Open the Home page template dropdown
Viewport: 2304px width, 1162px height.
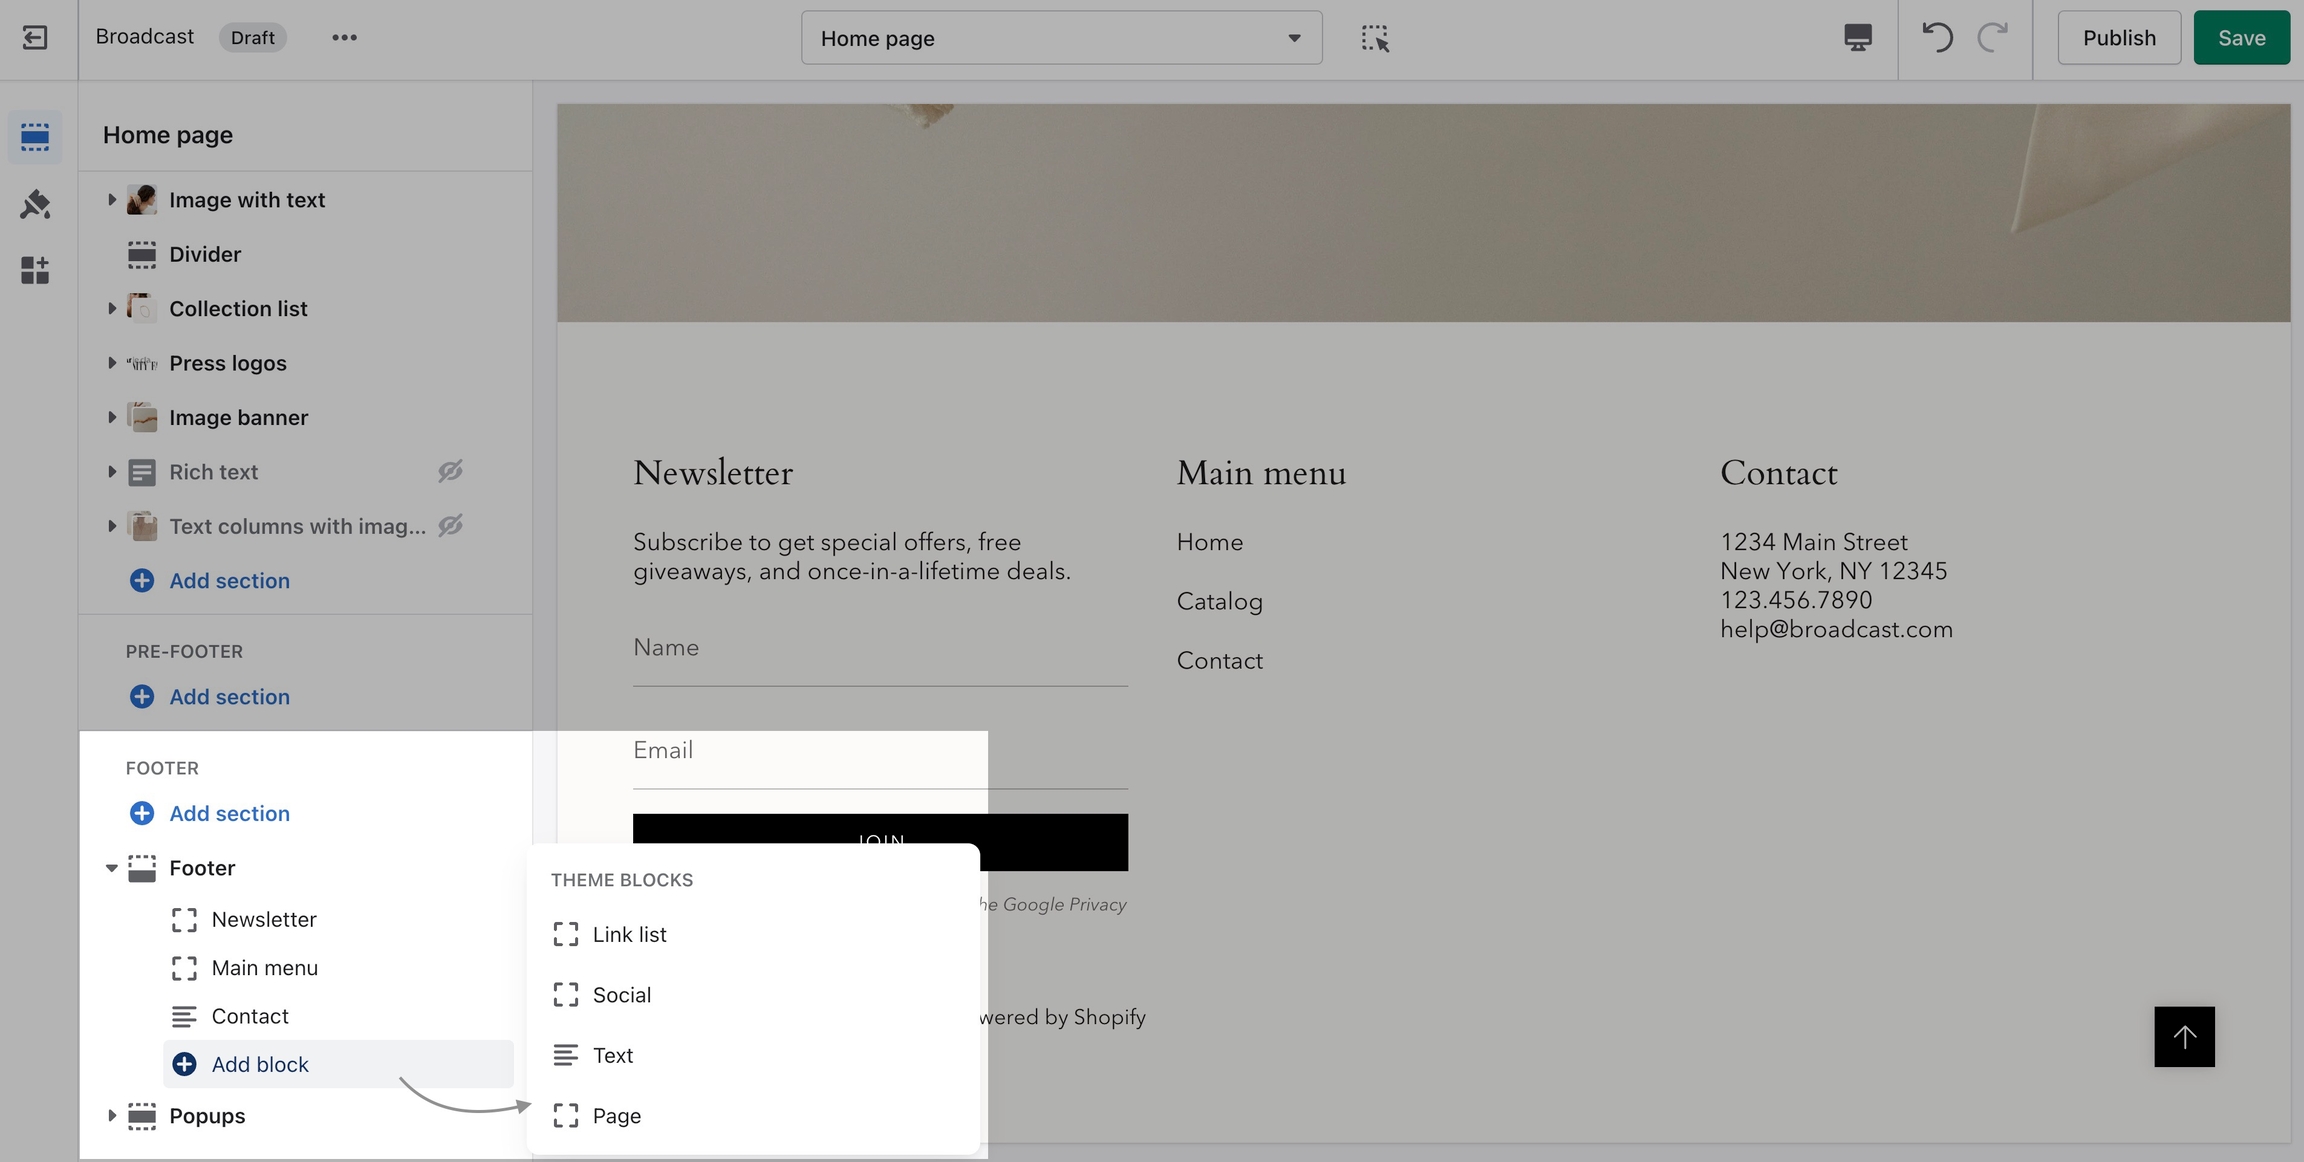[1061, 38]
